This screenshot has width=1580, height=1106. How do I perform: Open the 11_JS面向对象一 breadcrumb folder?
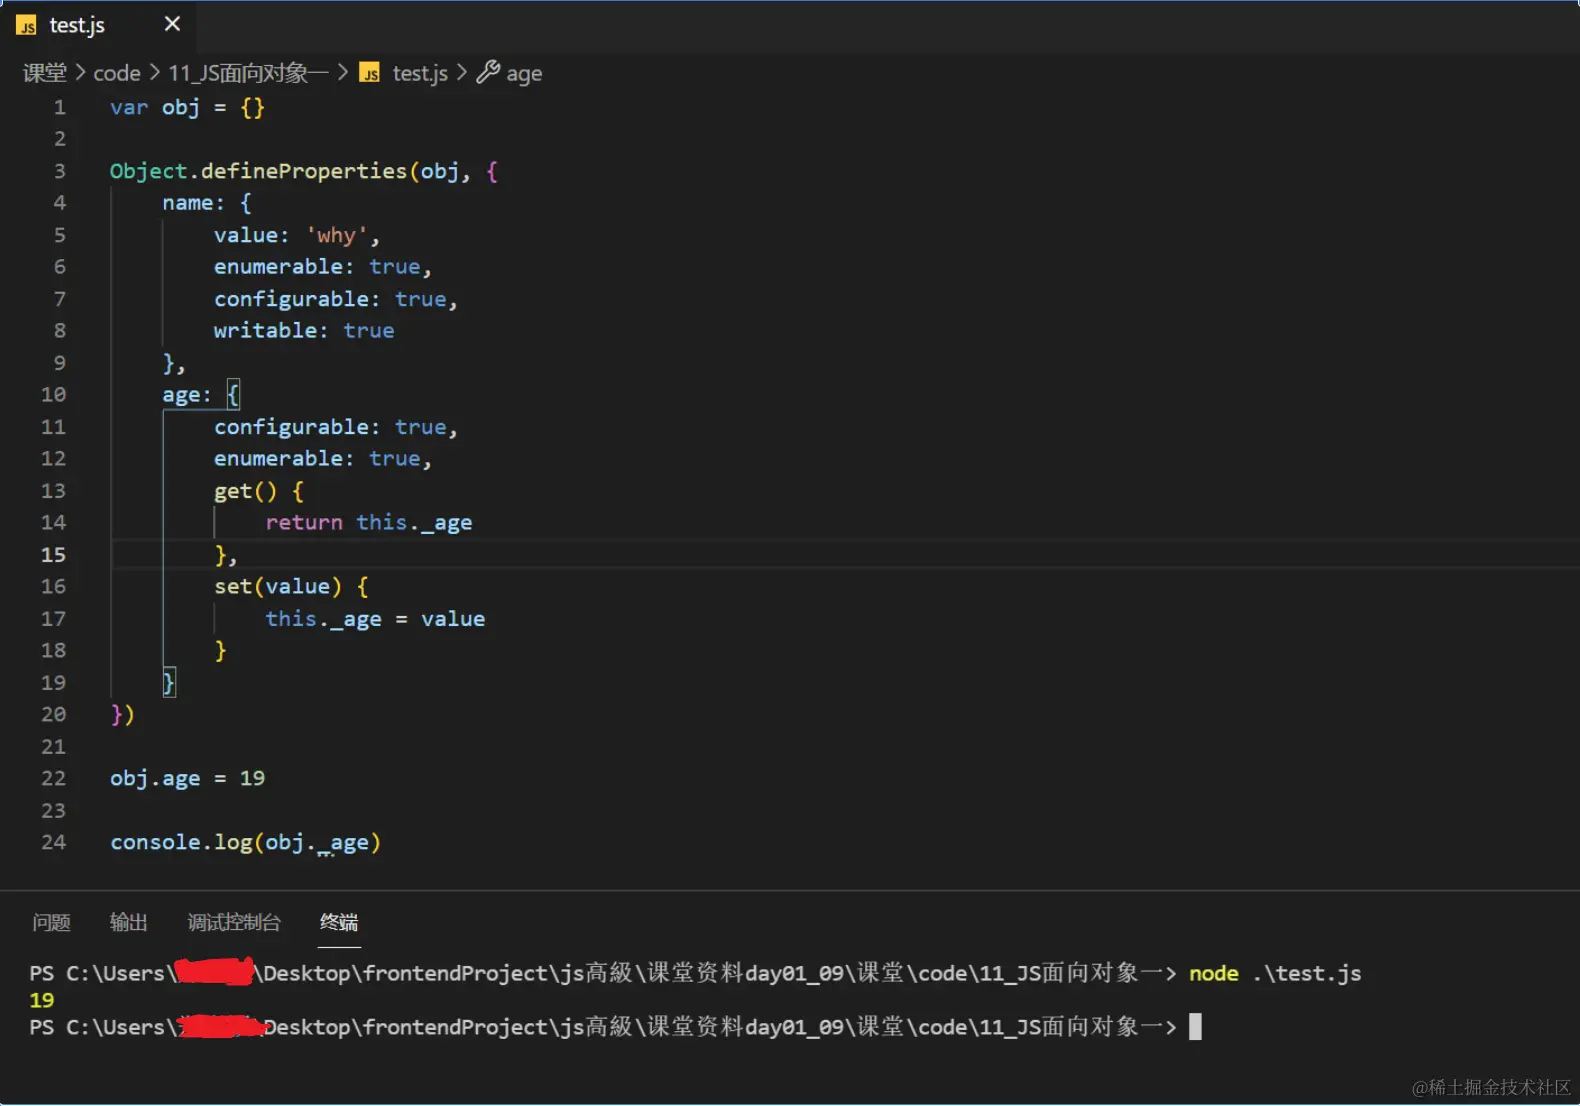248,73
